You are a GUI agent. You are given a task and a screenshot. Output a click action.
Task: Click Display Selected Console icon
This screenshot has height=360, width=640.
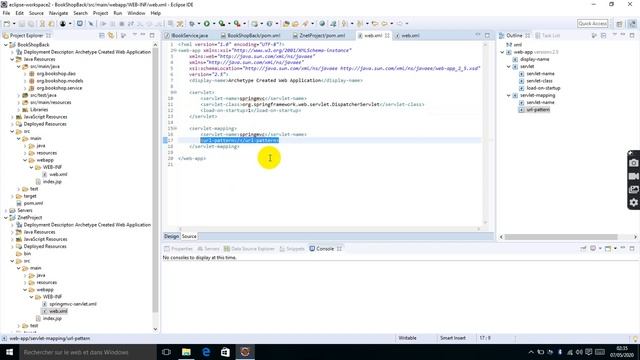coord(593,249)
